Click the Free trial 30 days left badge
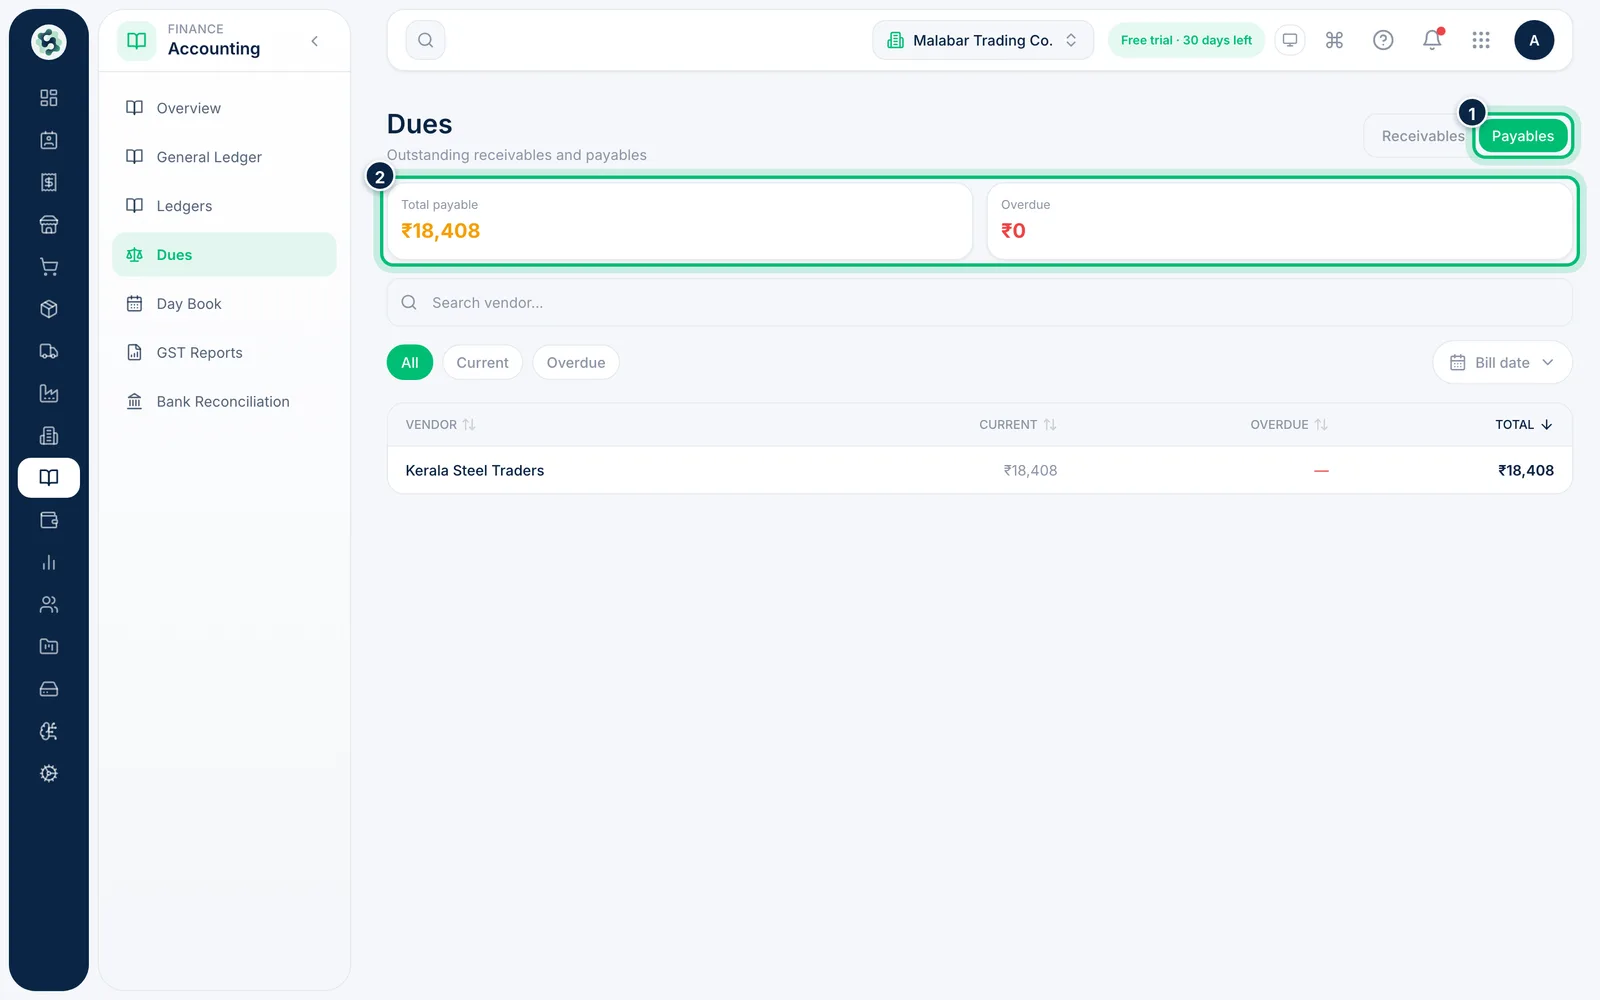 [1186, 40]
